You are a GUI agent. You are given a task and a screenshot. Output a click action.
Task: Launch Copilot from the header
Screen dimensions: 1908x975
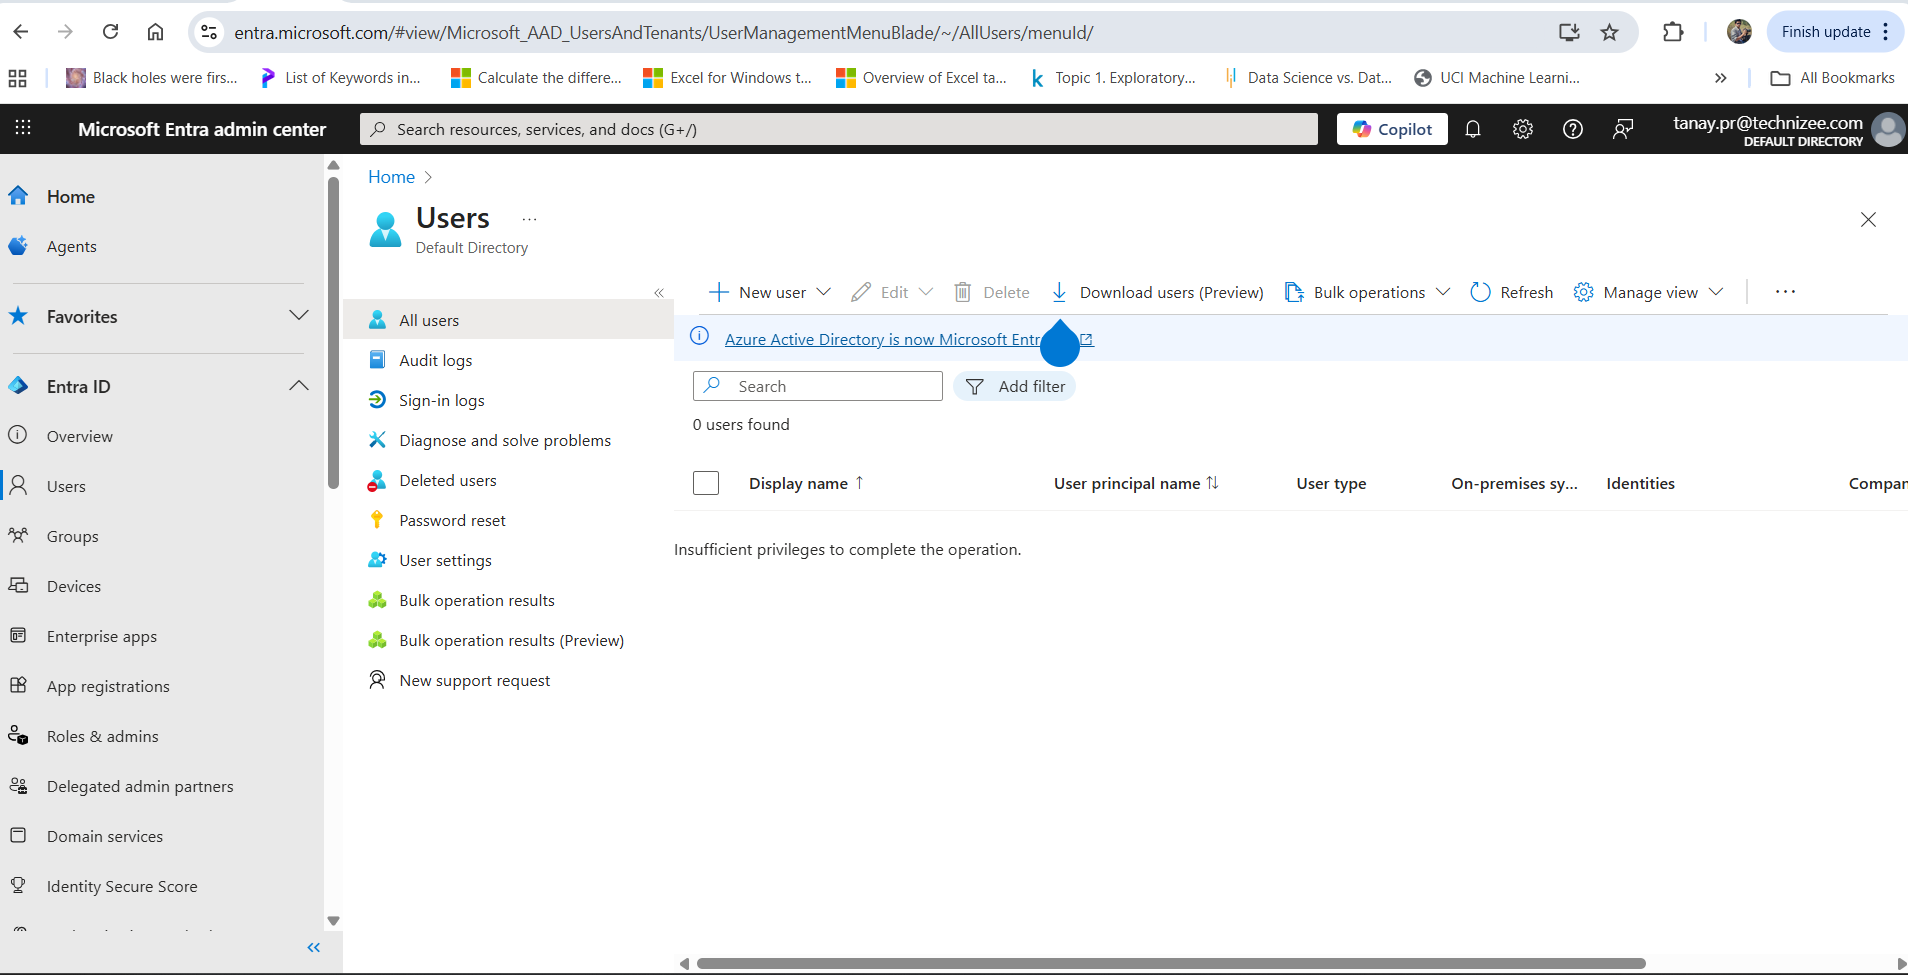pyautogui.click(x=1392, y=129)
